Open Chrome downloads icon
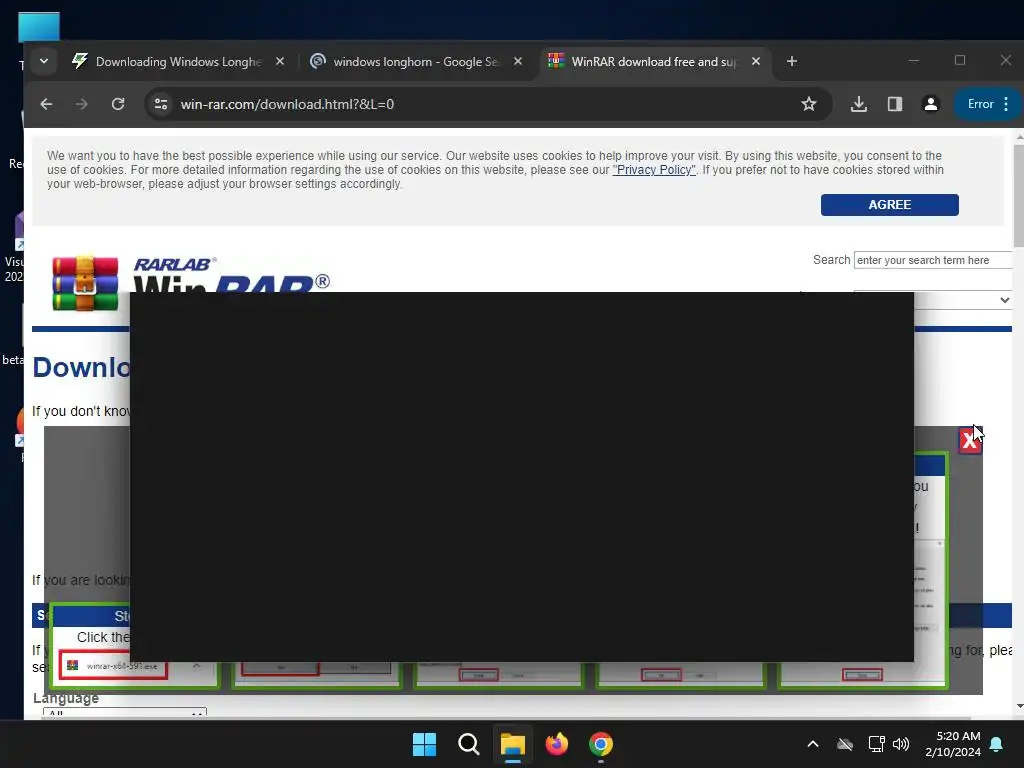1024x768 pixels. [x=859, y=104]
